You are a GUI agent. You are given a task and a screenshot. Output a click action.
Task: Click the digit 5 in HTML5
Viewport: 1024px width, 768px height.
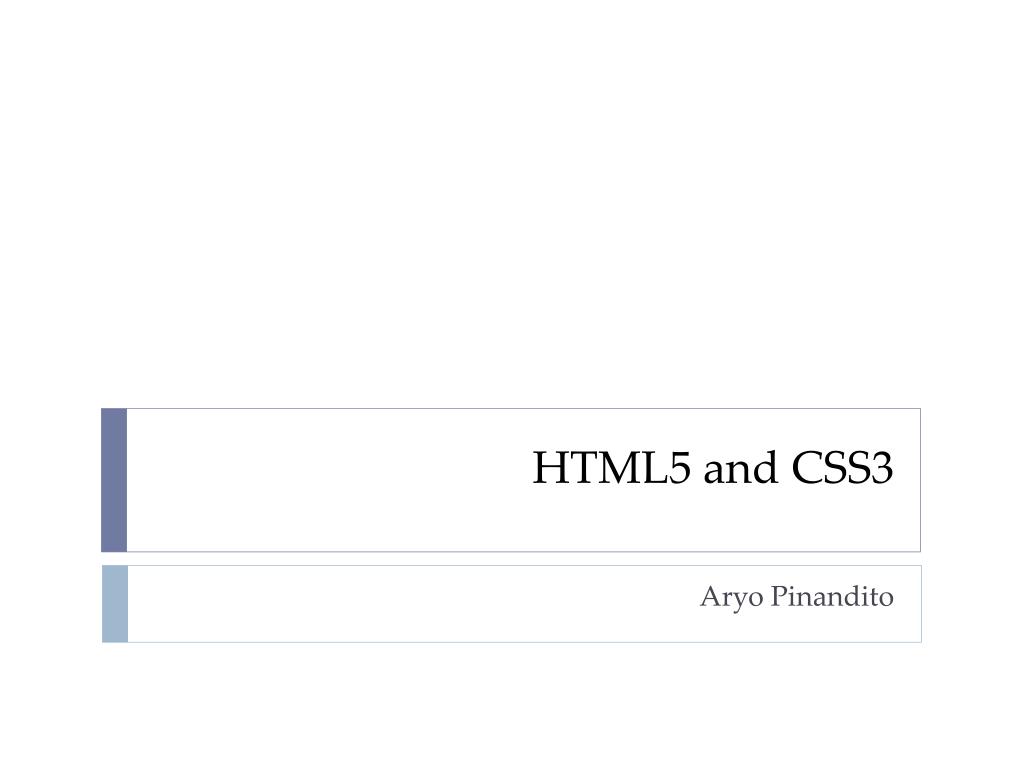coord(680,468)
